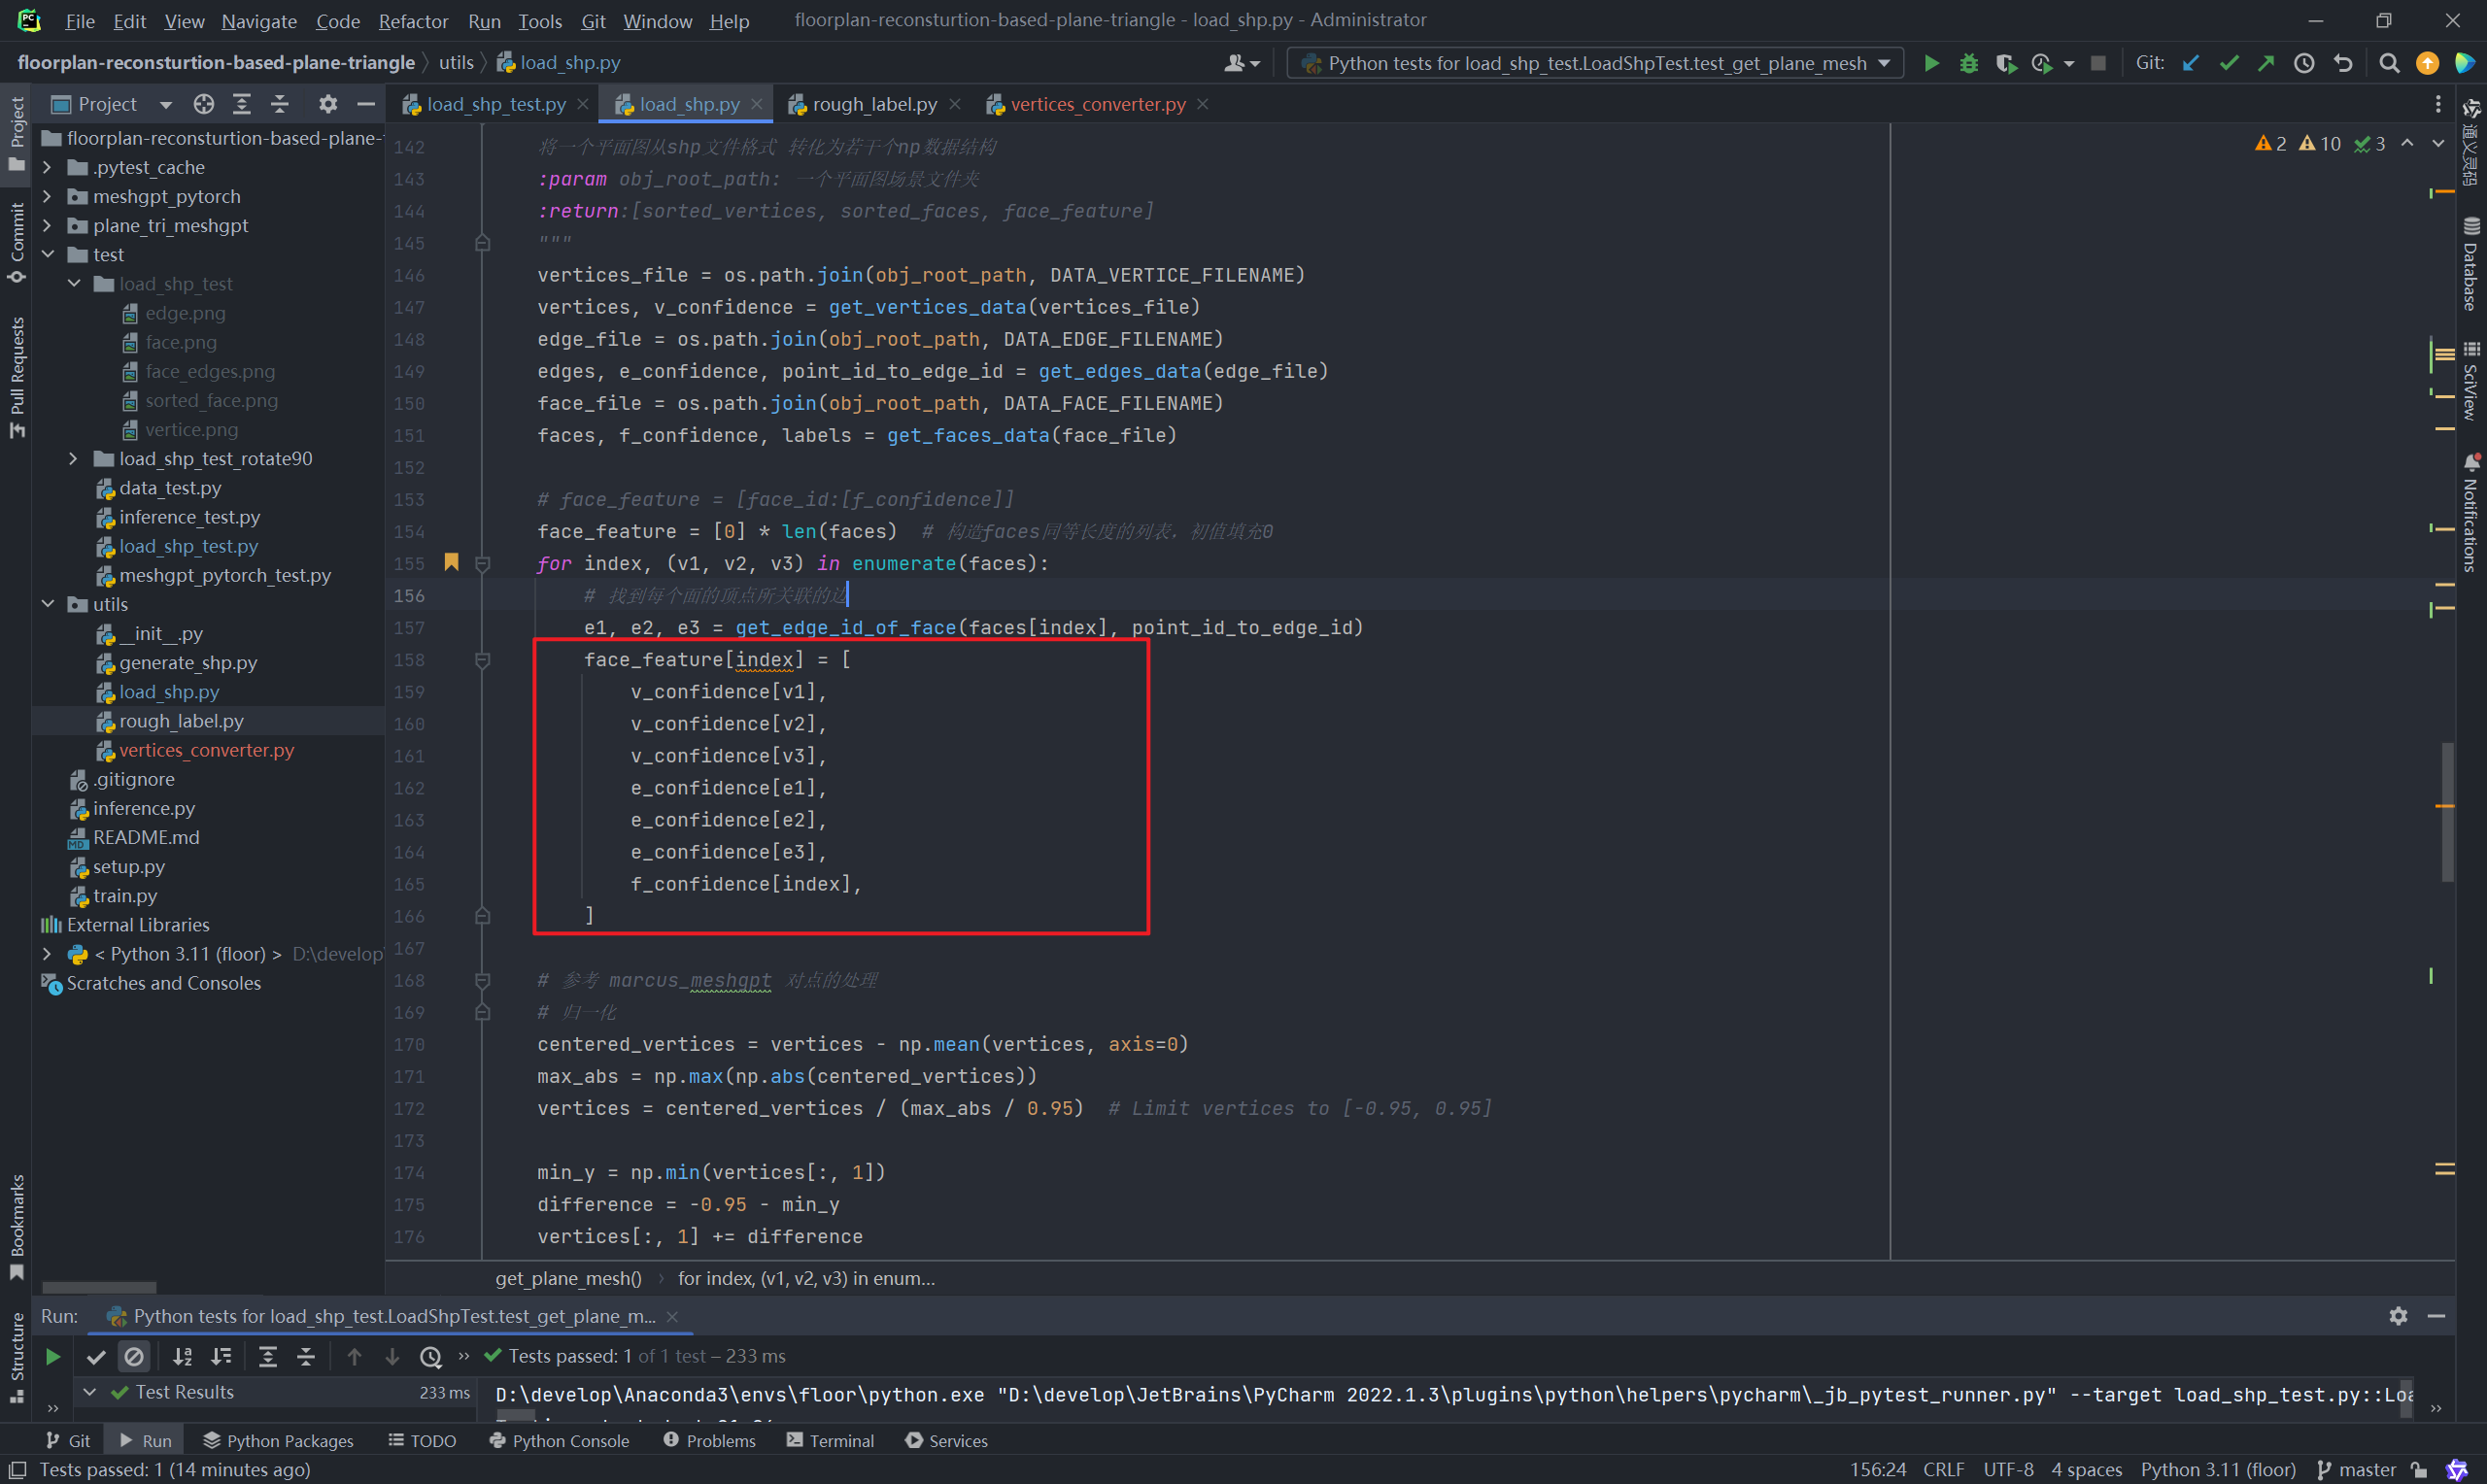Rollback changes with undo icon
Viewport: 2487px width, 1484px height.
[x=2343, y=63]
